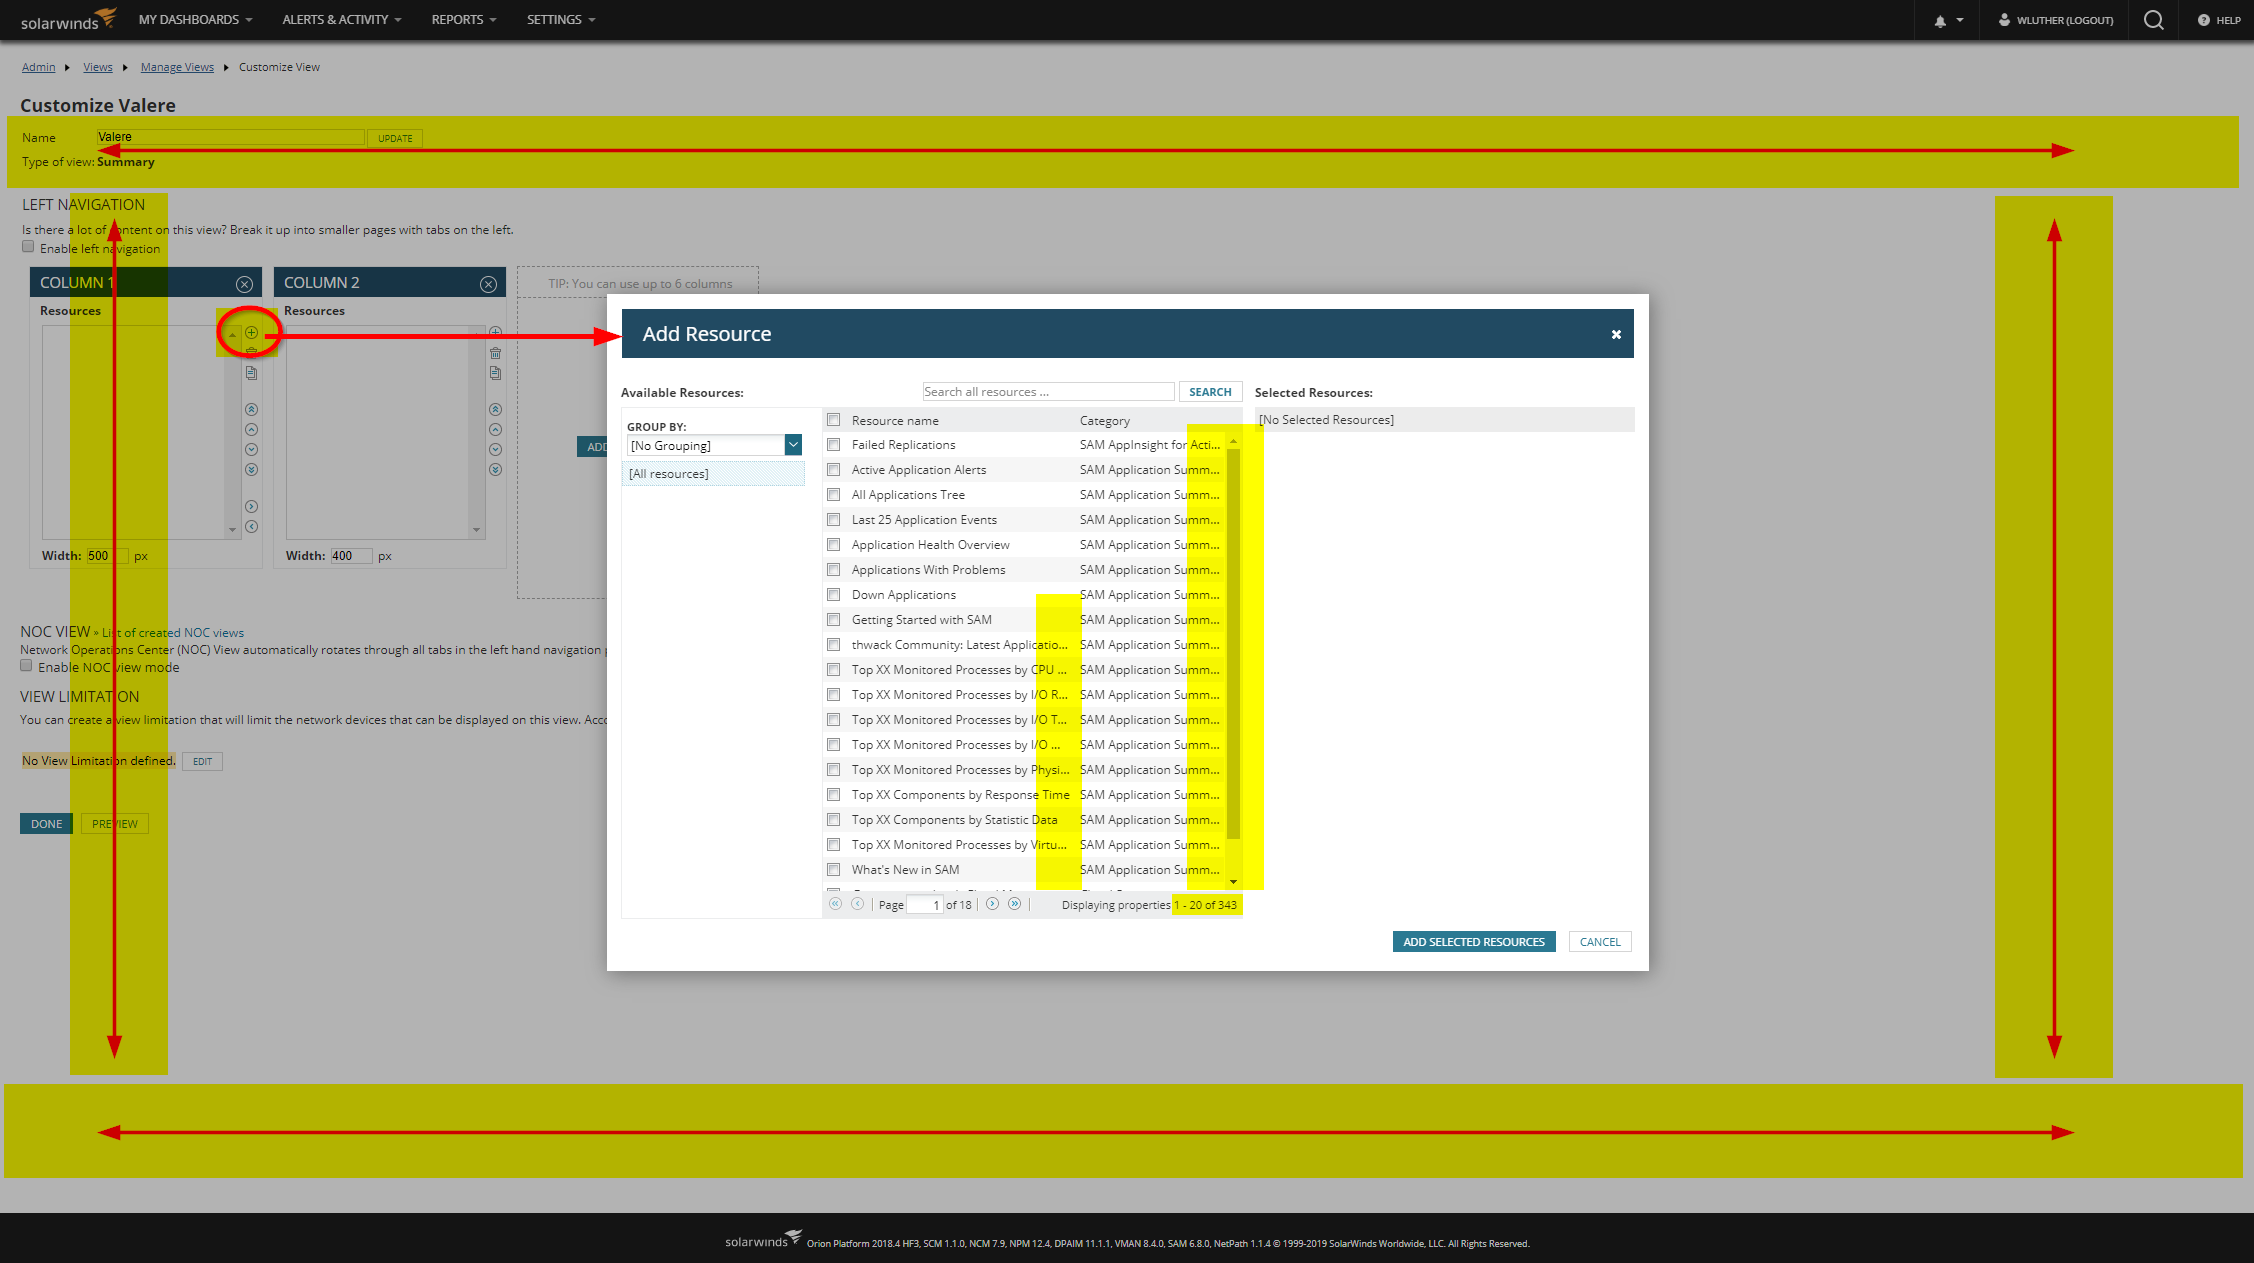The image size is (2254, 1263).
Task: Click the Search button in dialog
Action: [1210, 392]
